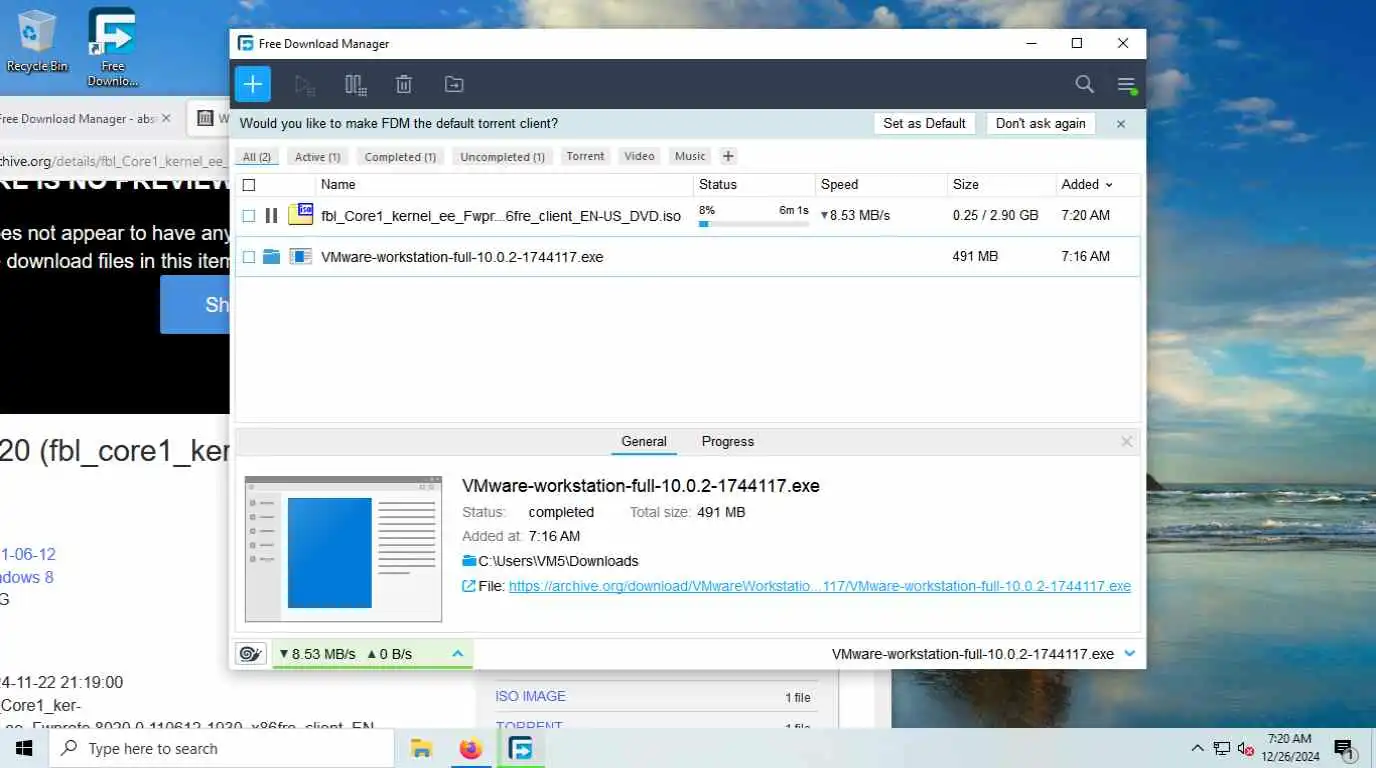Sort downloads by the Name column header
This screenshot has width=1376, height=768.
pos(505,185)
